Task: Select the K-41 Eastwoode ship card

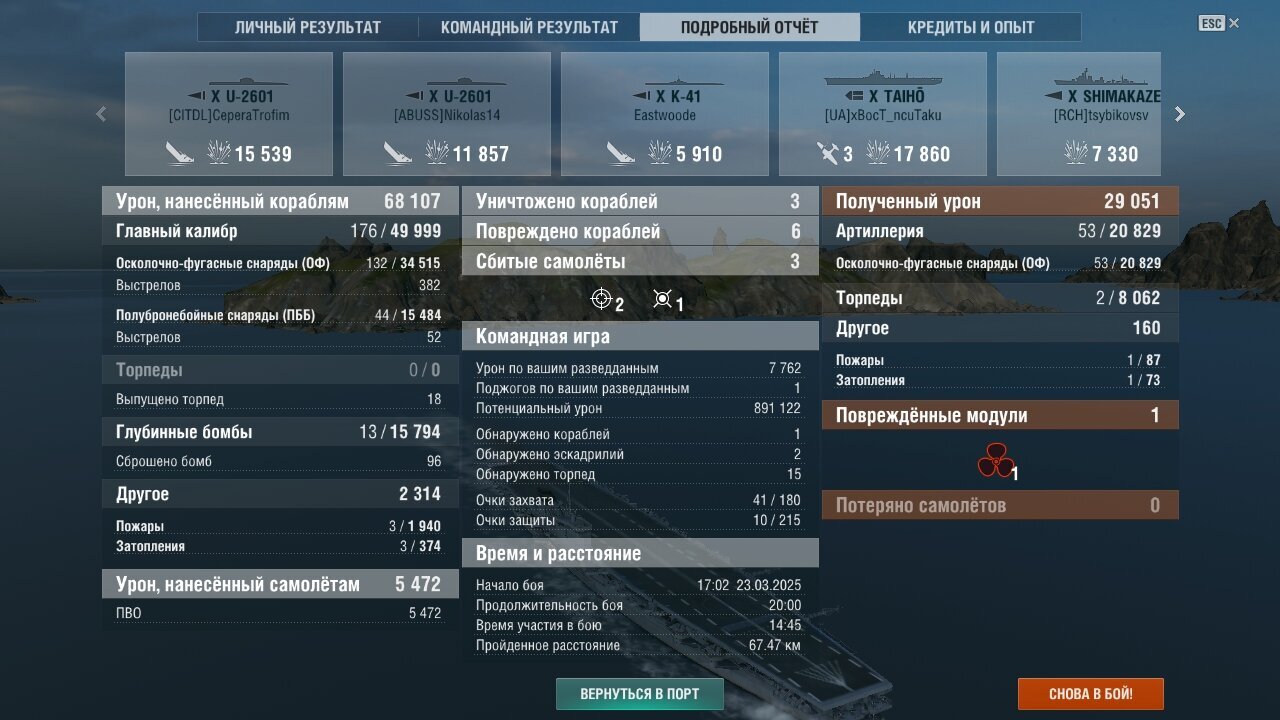Action: click(x=665, y=114)
